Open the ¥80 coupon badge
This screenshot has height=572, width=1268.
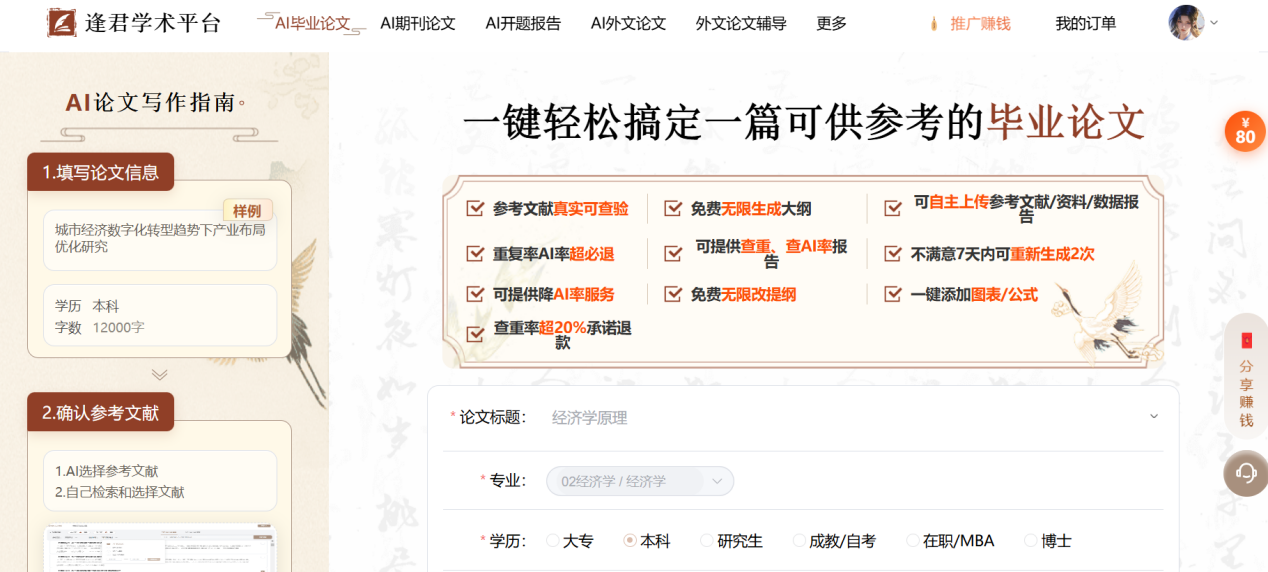click(x=1245, y=131)
